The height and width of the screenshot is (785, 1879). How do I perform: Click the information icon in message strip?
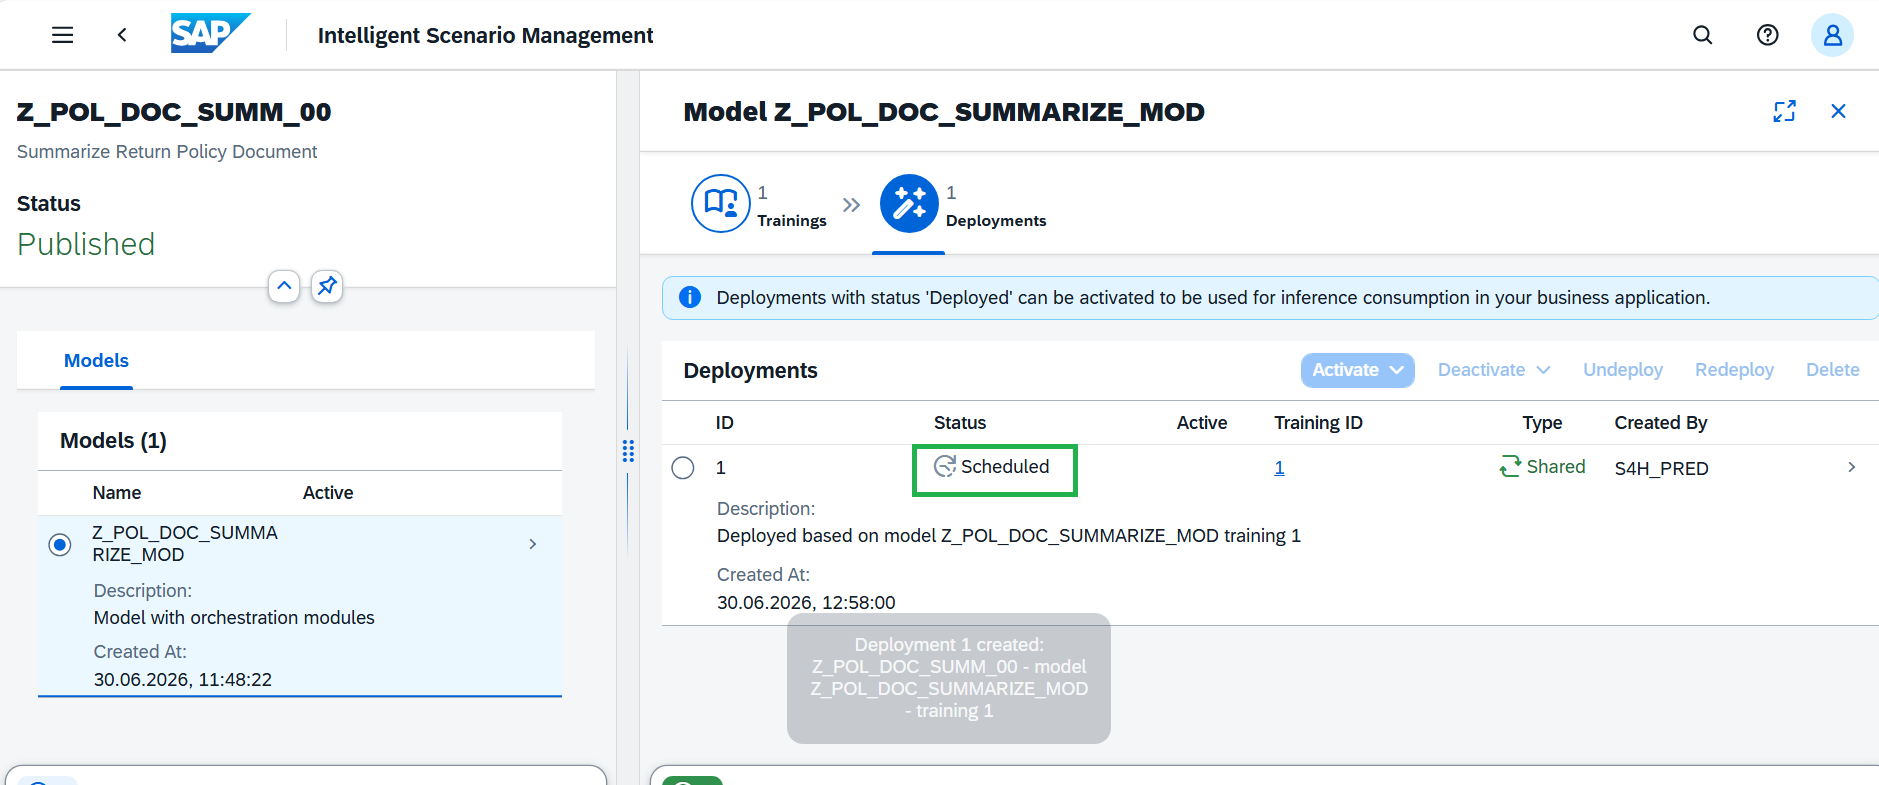tap(690, 297)
